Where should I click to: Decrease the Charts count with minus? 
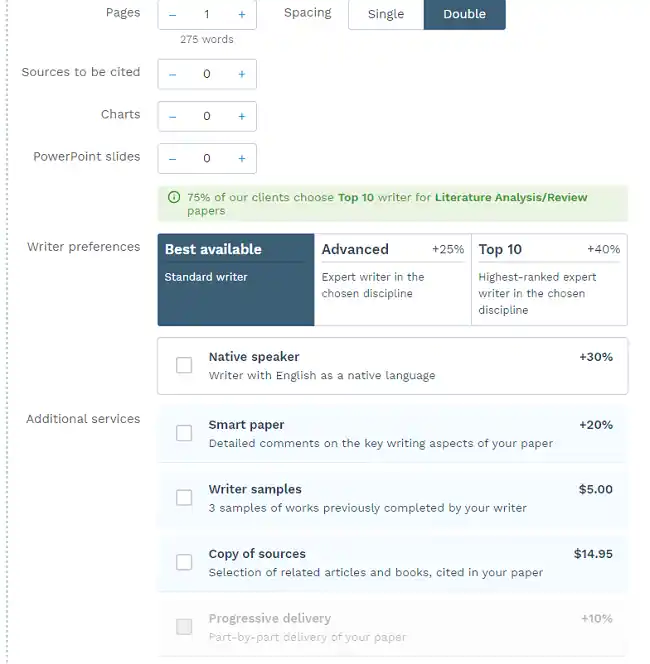click(x=172, y=116)
